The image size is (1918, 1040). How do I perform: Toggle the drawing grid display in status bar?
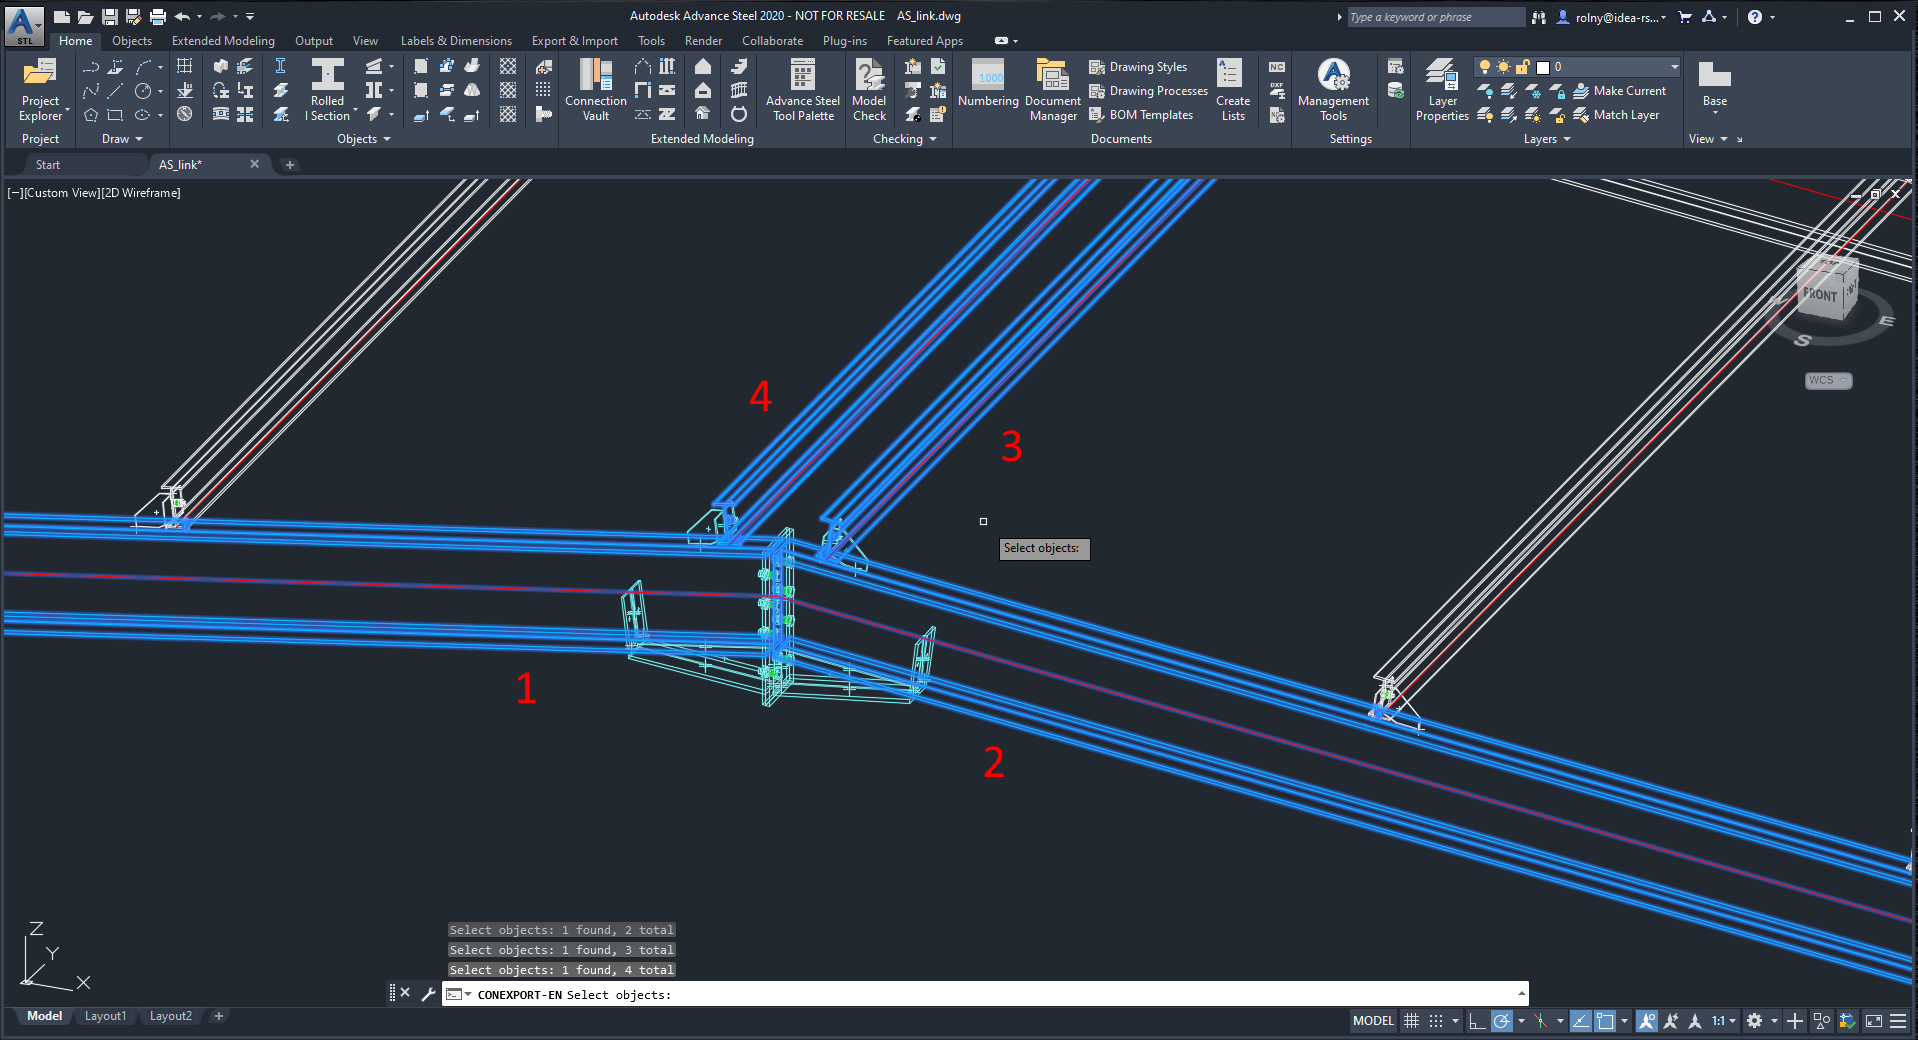1411,1021
